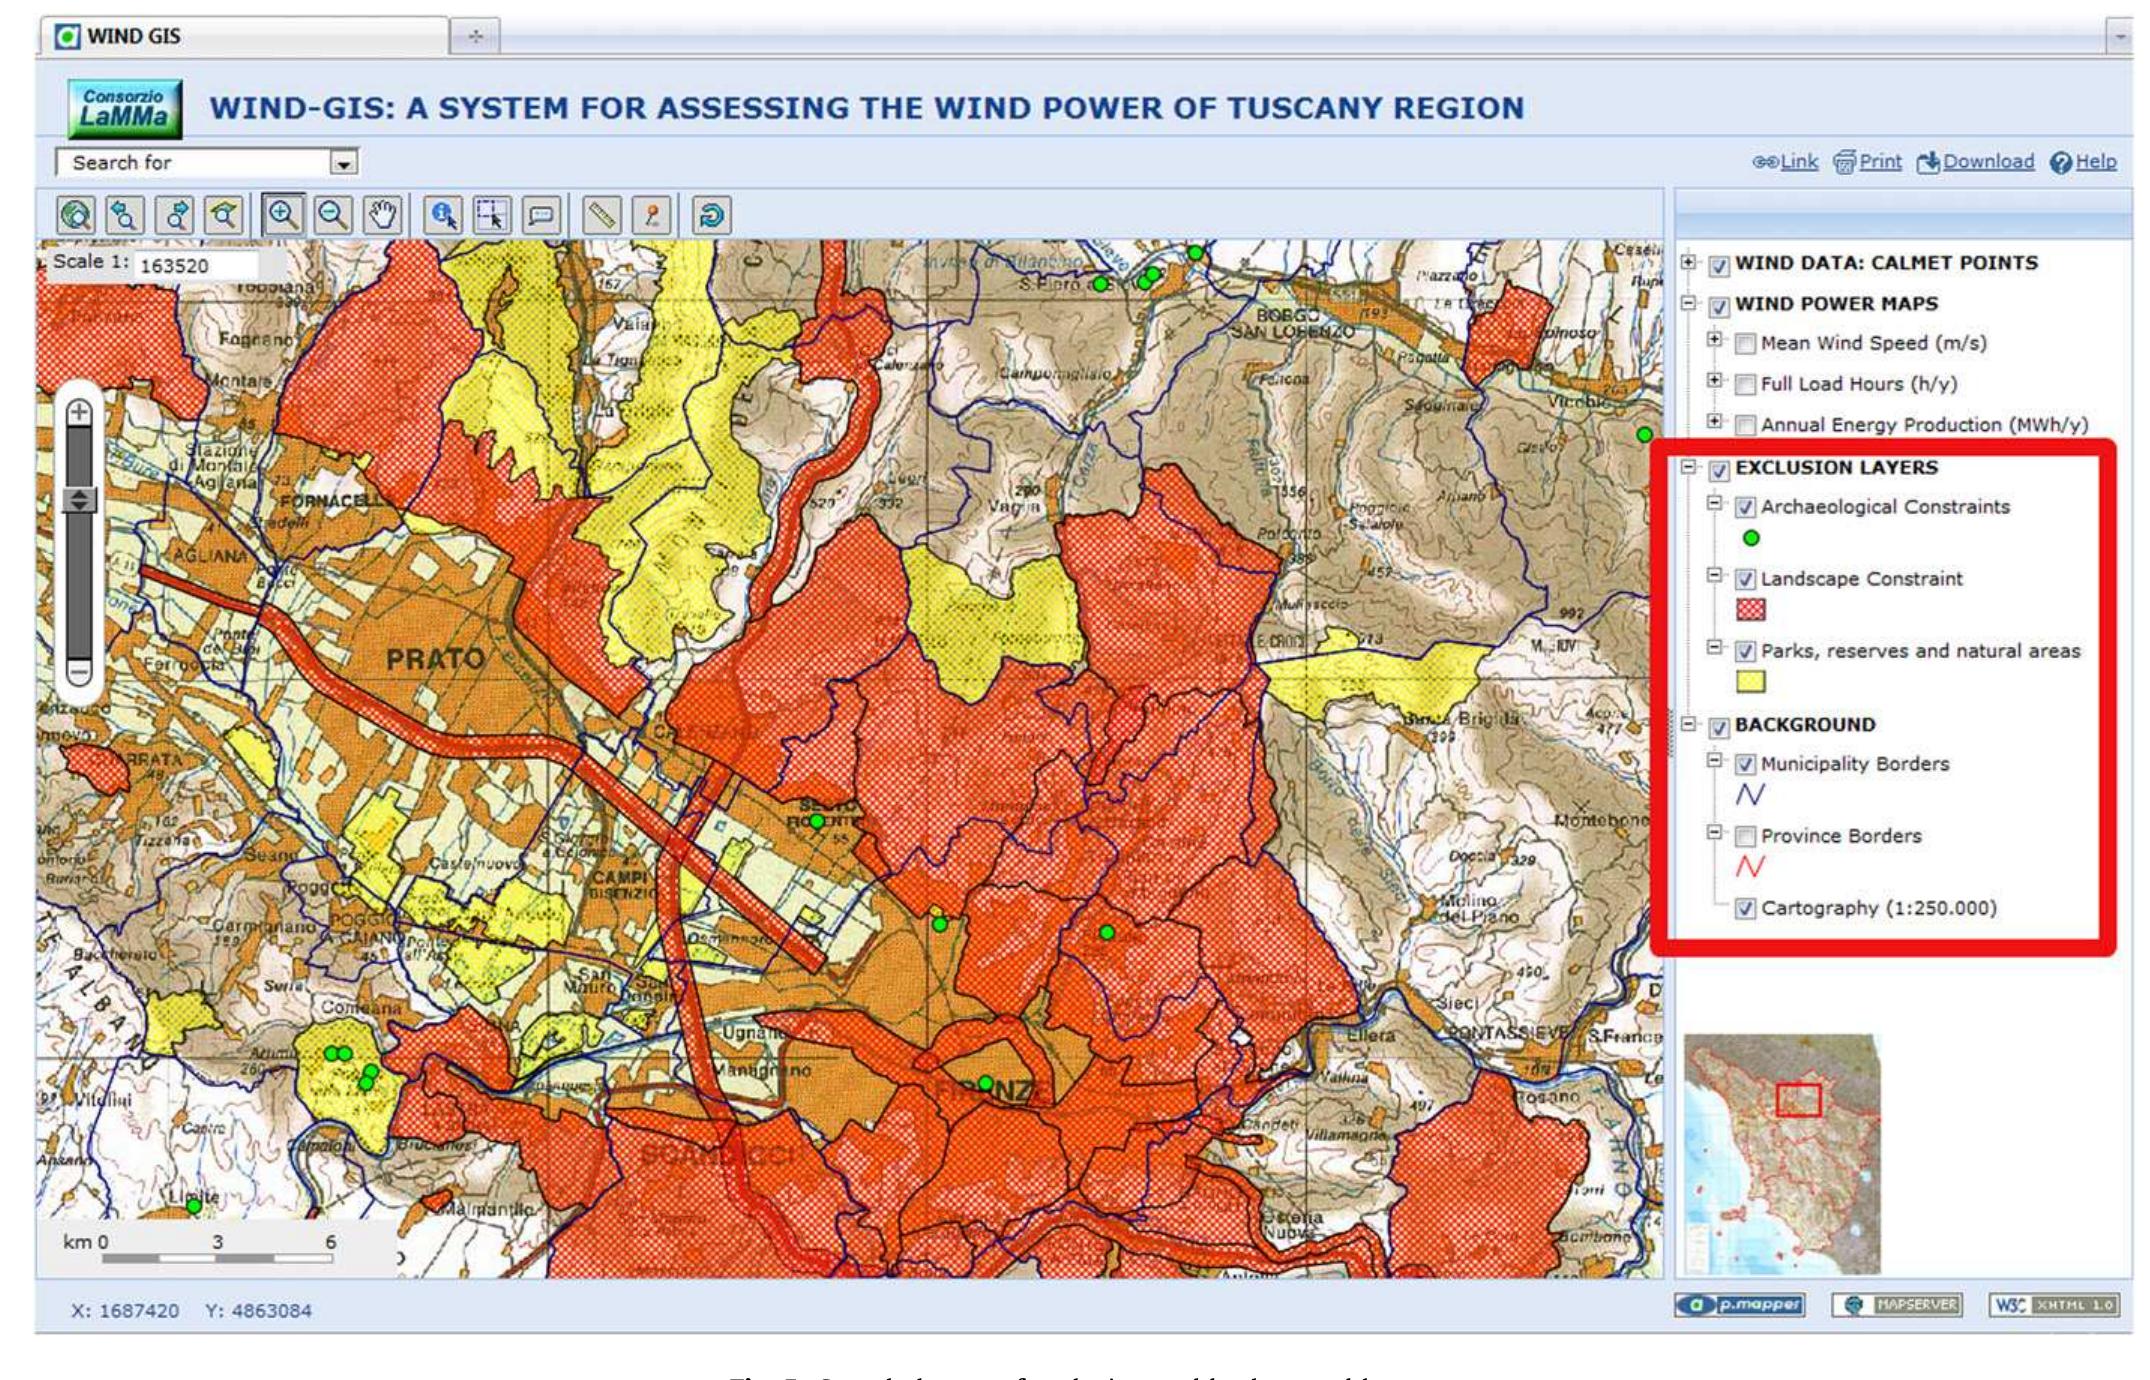Activate the Pan hand tool

(x=382, y=215)
